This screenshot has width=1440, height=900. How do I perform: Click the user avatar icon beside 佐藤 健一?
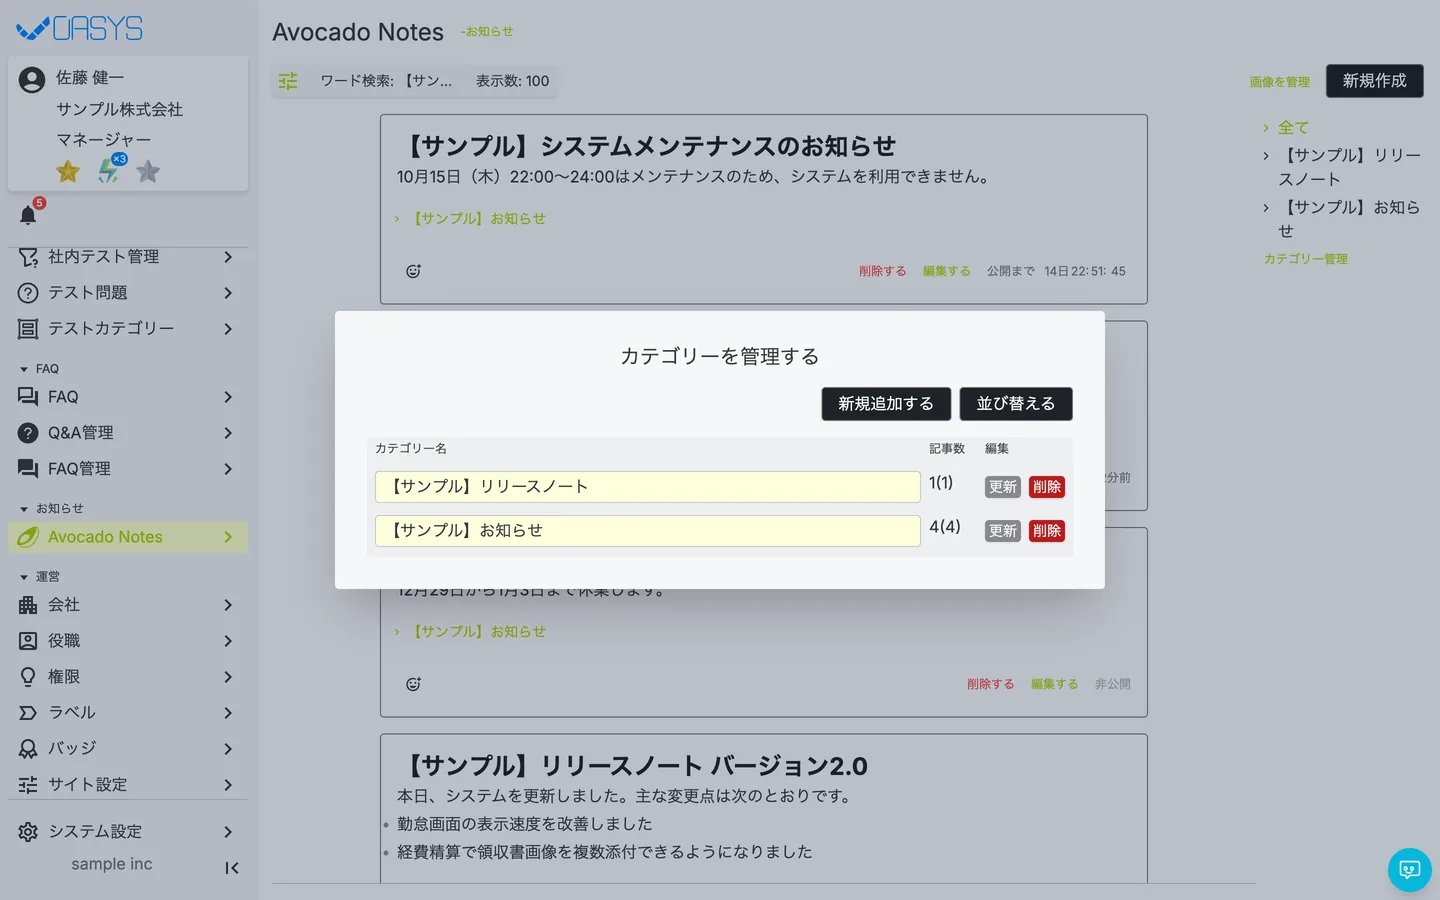[32, 79]
